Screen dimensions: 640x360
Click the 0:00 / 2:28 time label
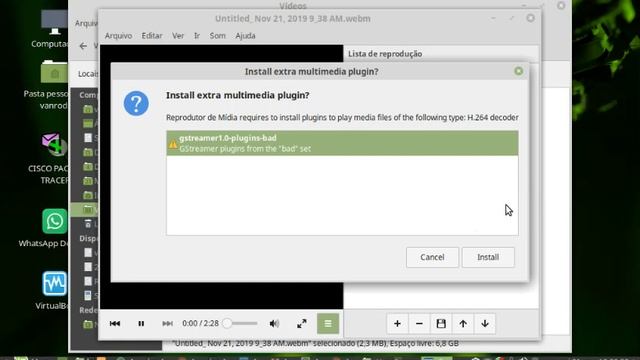(200, 324)
